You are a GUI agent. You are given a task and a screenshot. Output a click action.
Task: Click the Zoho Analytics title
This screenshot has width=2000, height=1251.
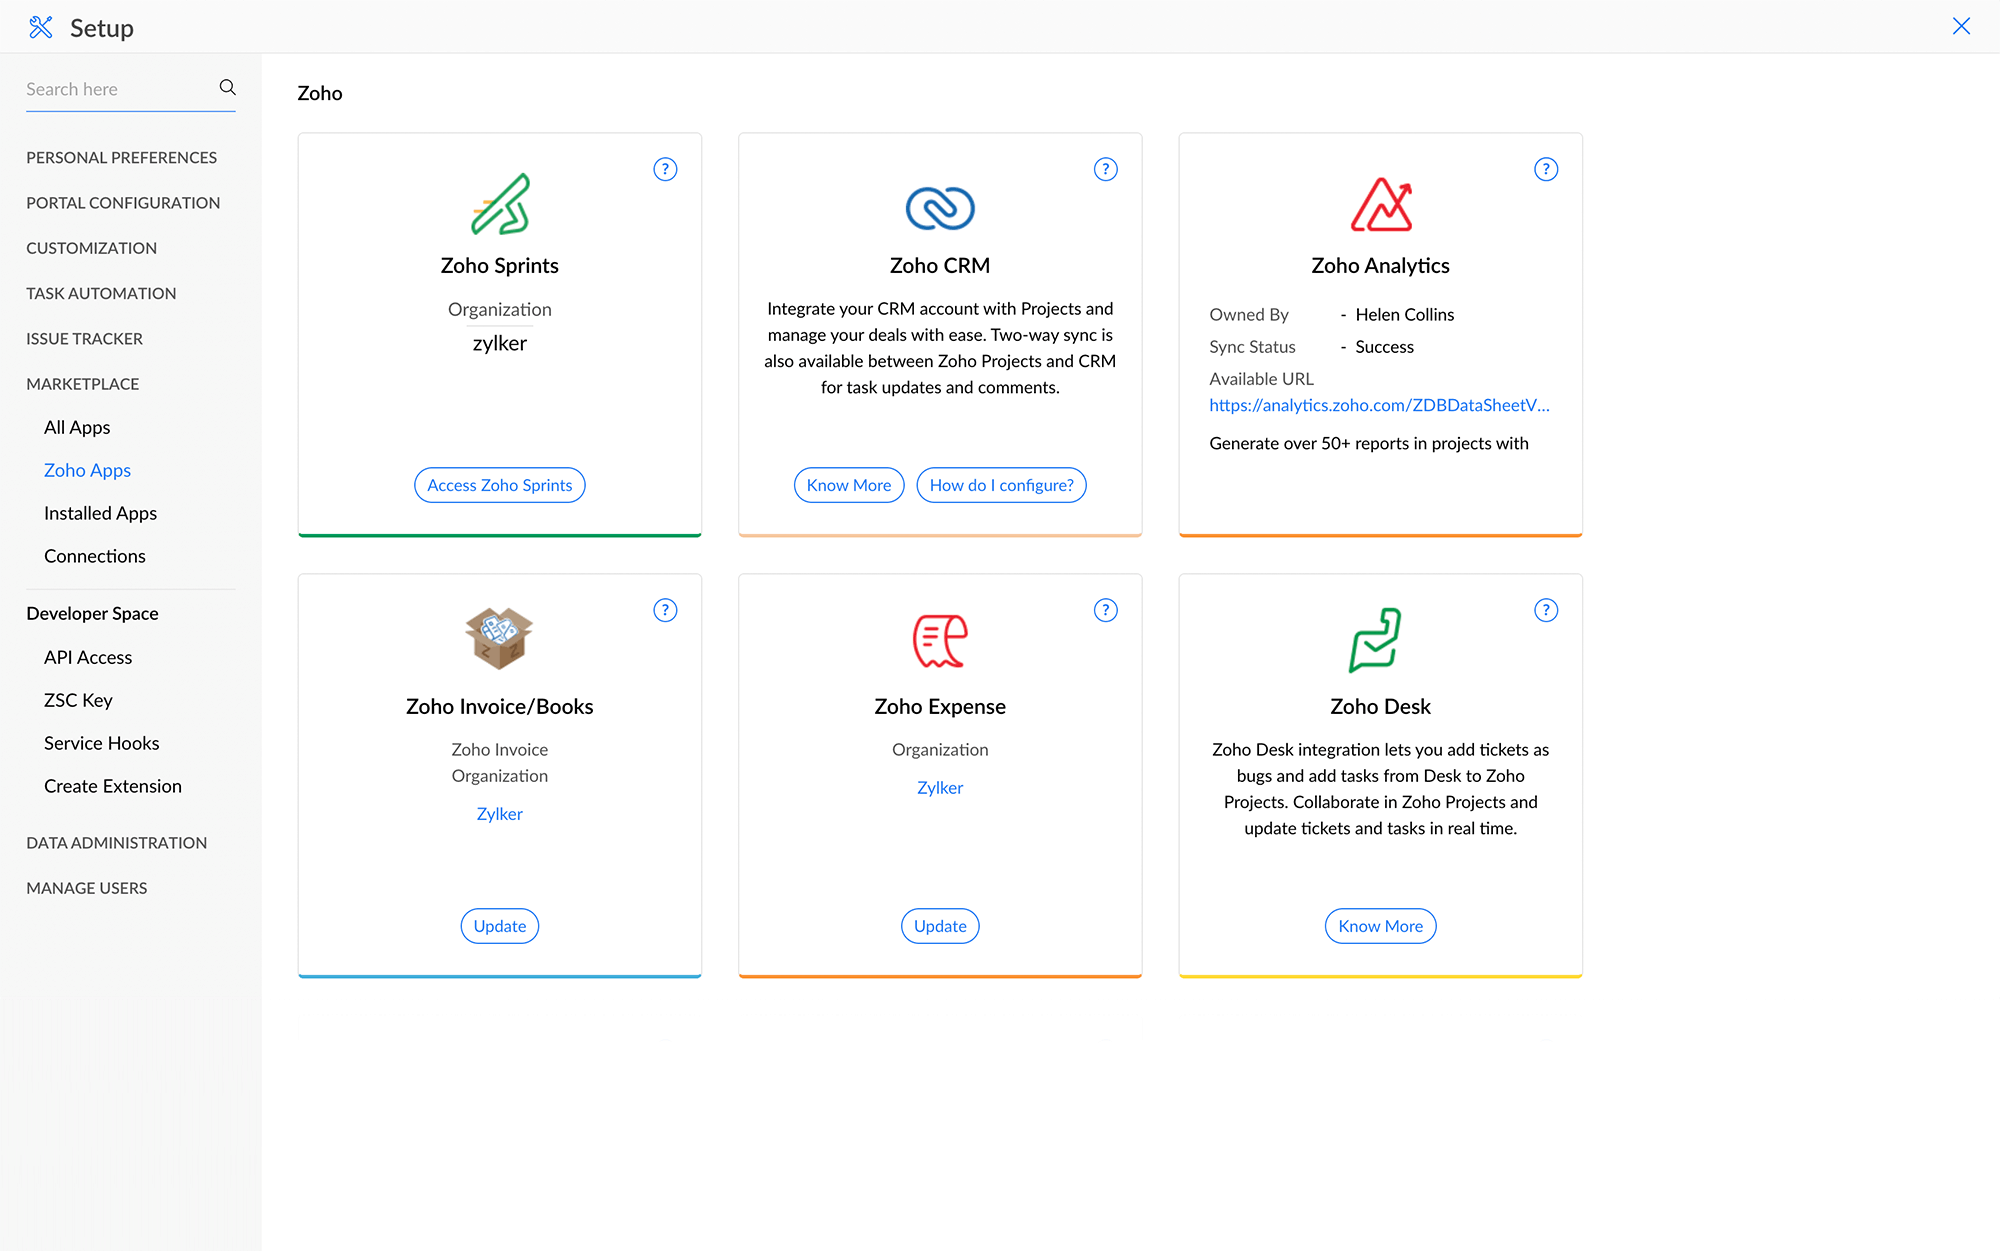[1380, 266]
